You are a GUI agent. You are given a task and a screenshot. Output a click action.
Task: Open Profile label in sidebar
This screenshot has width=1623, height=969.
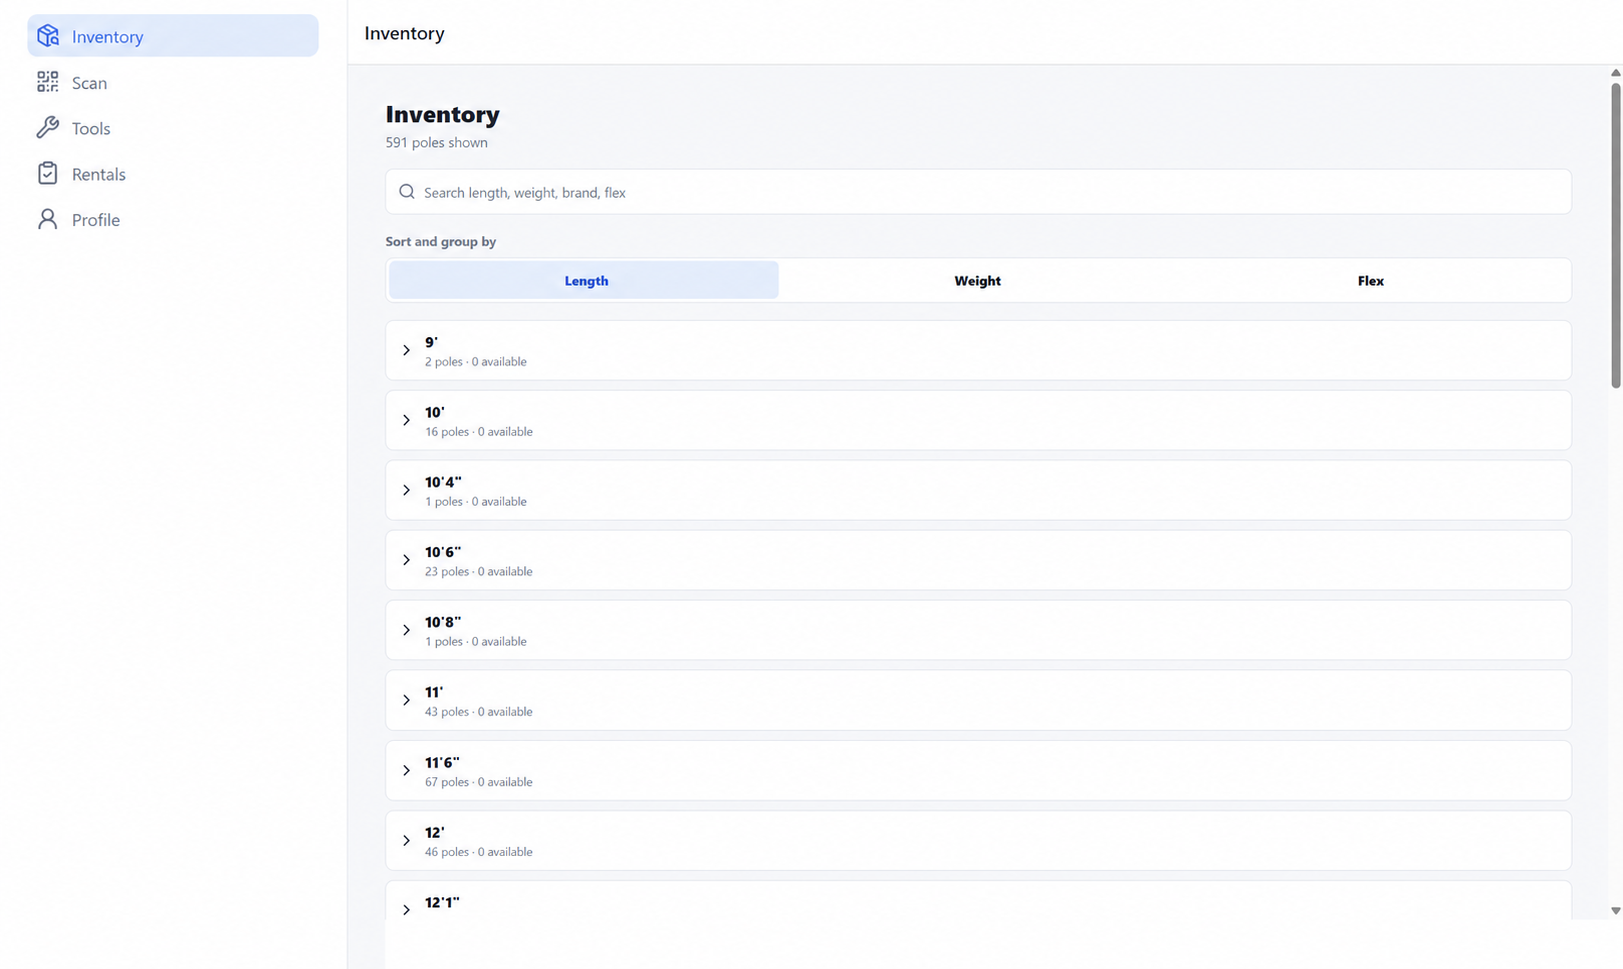[x=96, y=220]
